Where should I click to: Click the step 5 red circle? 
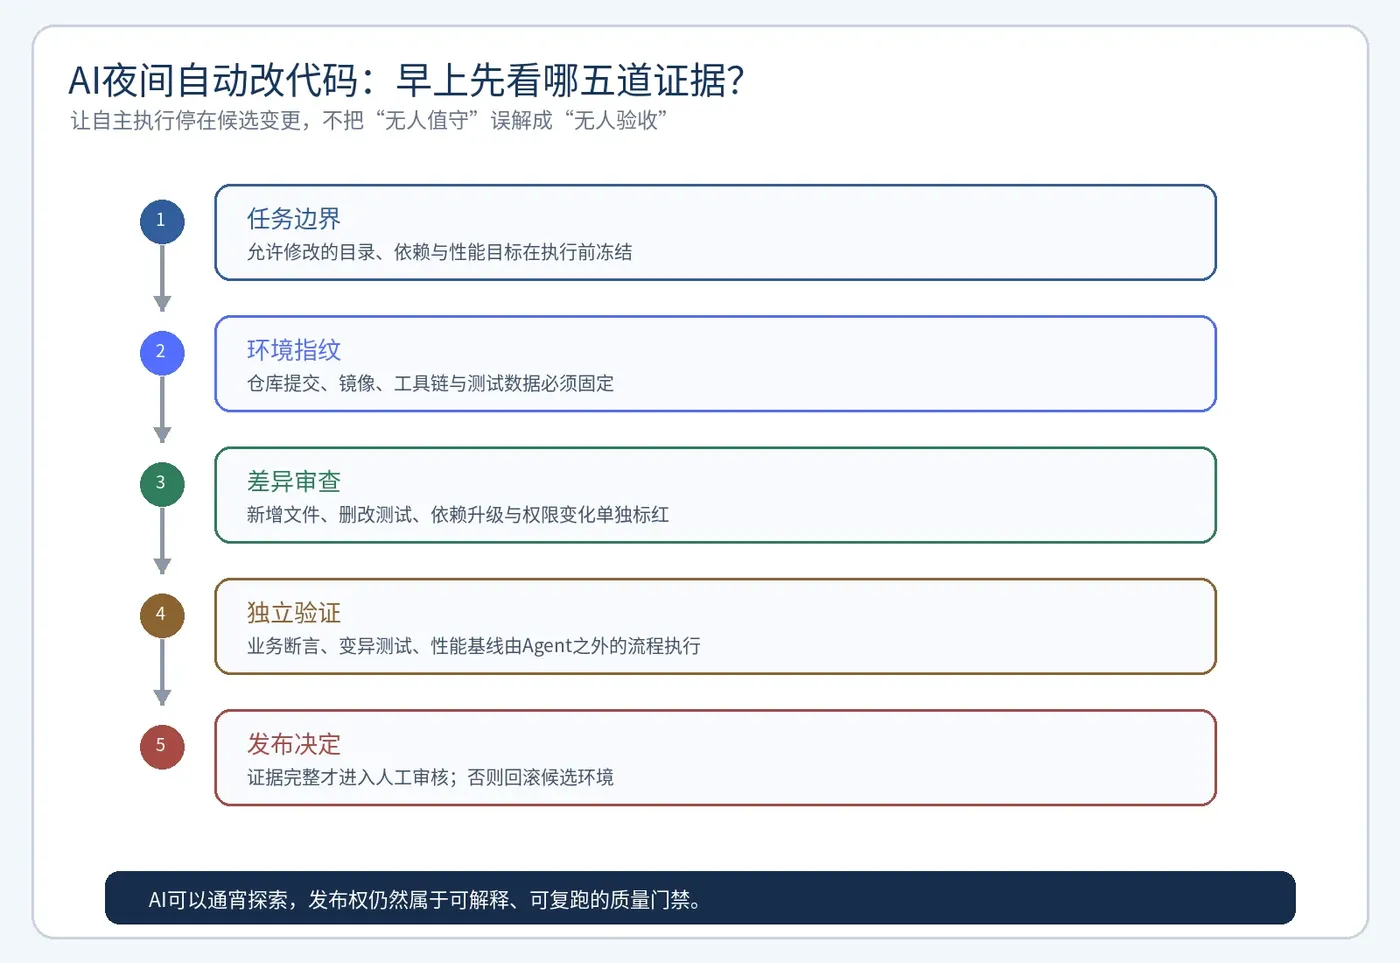[x=162, y=747]
